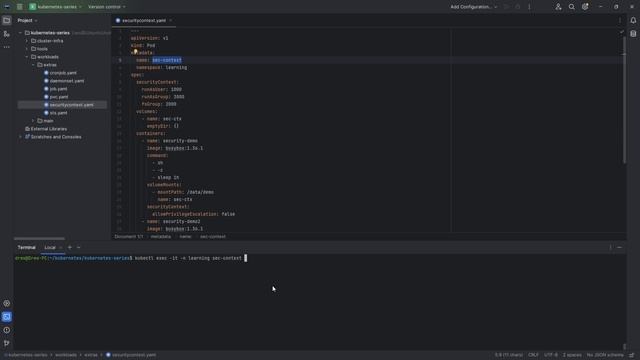Open the Project tool window icon
640x360 pixels.
pos(7,20)
